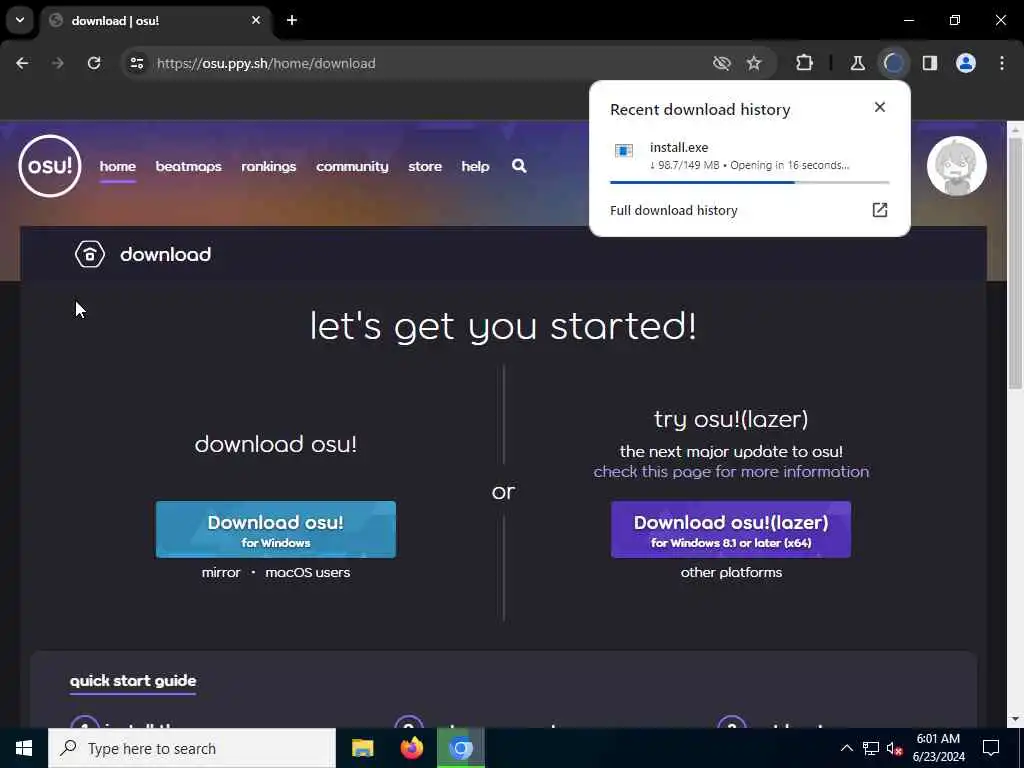
Task: Click 'Download osu!(lazer)' button
Action: (731, 530)
